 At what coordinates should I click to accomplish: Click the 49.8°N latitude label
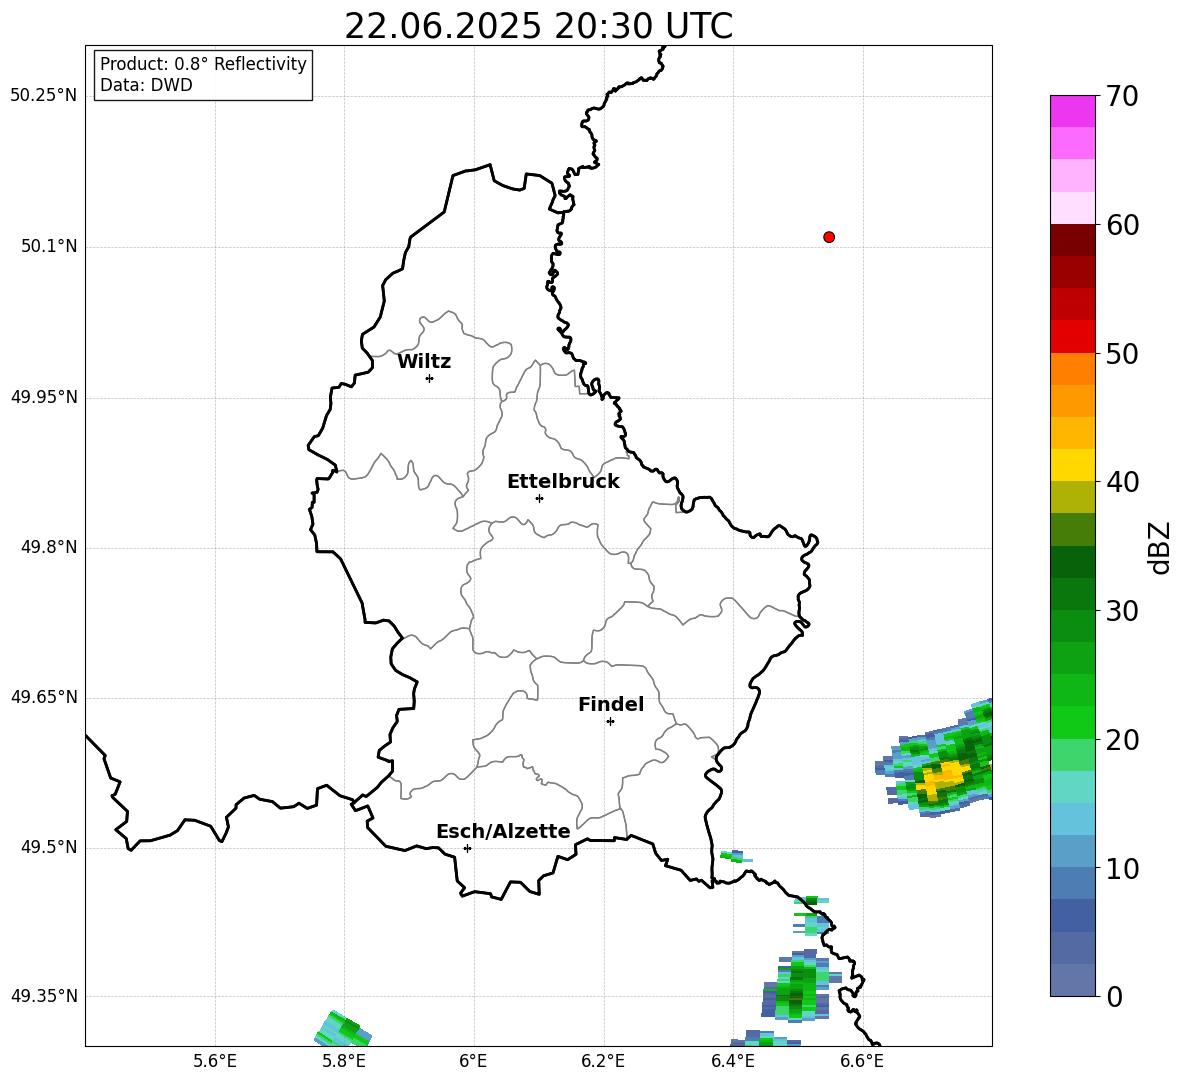coord(49,547)
